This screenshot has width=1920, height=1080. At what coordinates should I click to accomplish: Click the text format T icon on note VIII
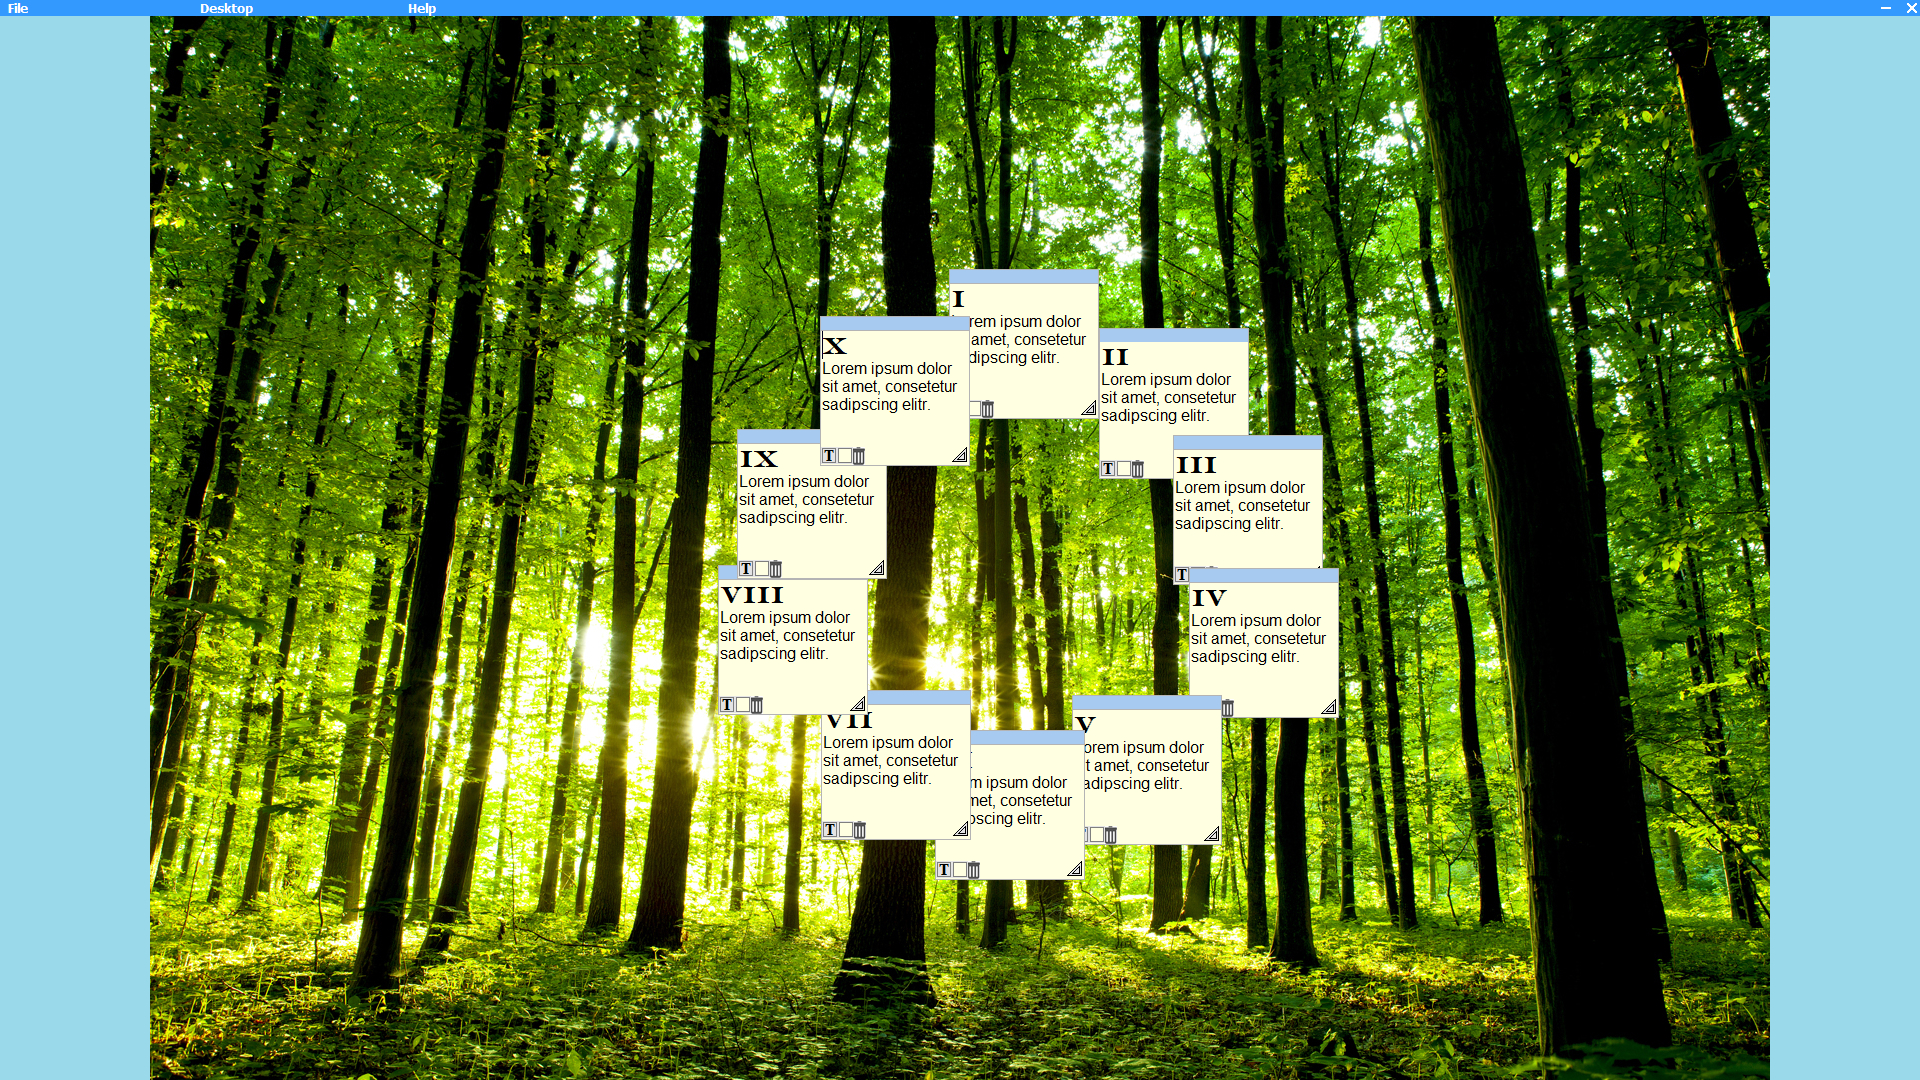(727, 705)
